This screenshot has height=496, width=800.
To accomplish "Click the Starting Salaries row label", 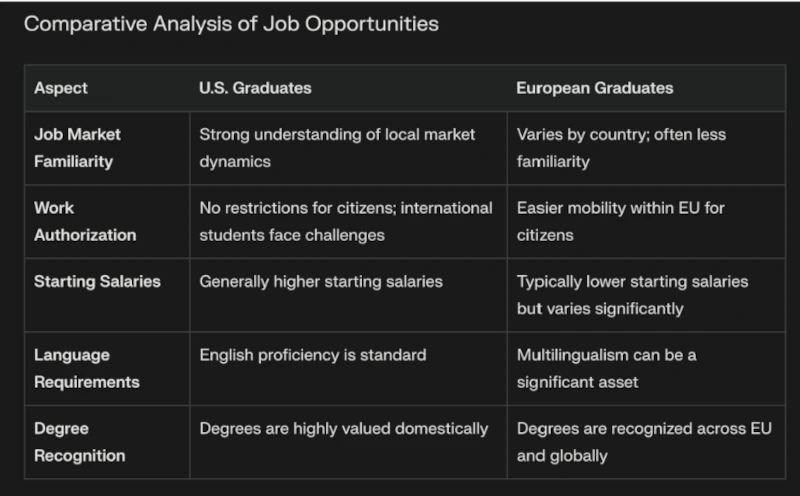I will (x=97, y=282).
